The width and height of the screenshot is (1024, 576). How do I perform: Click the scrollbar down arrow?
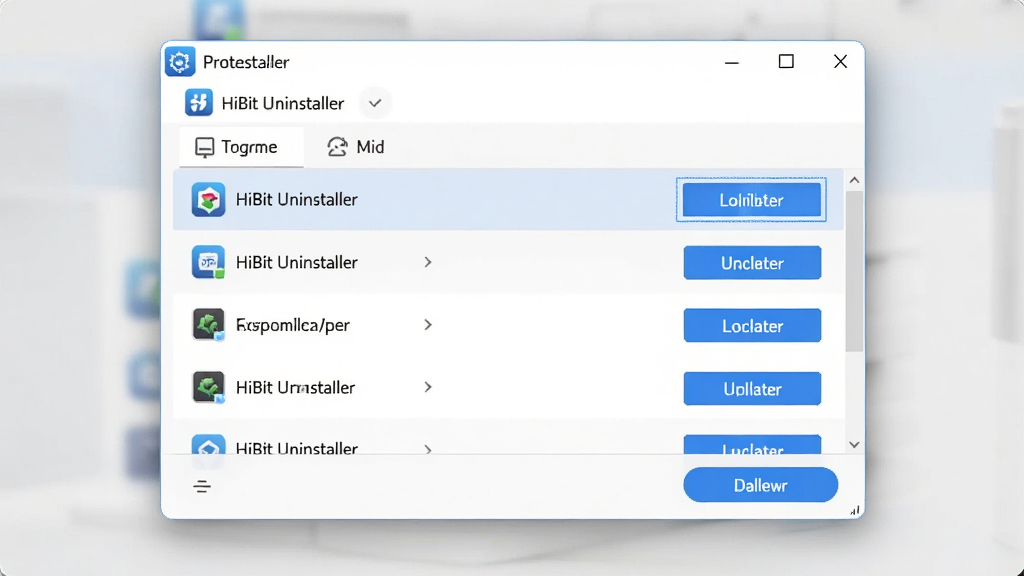[x=854, y=445]
